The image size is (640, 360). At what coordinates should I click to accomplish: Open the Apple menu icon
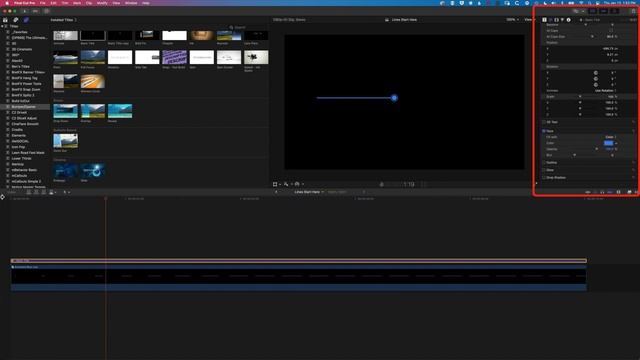[7, 3]
